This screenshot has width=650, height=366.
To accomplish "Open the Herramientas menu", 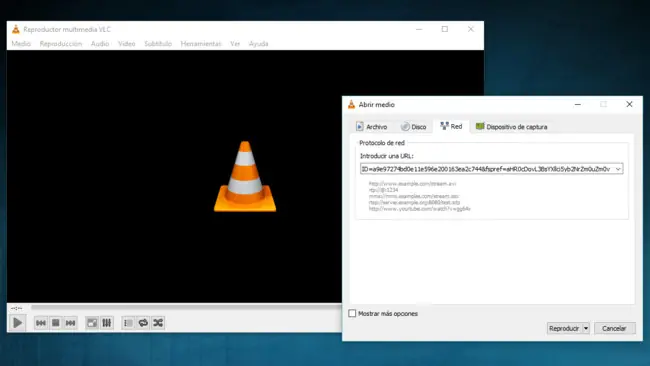I will 201,44.
